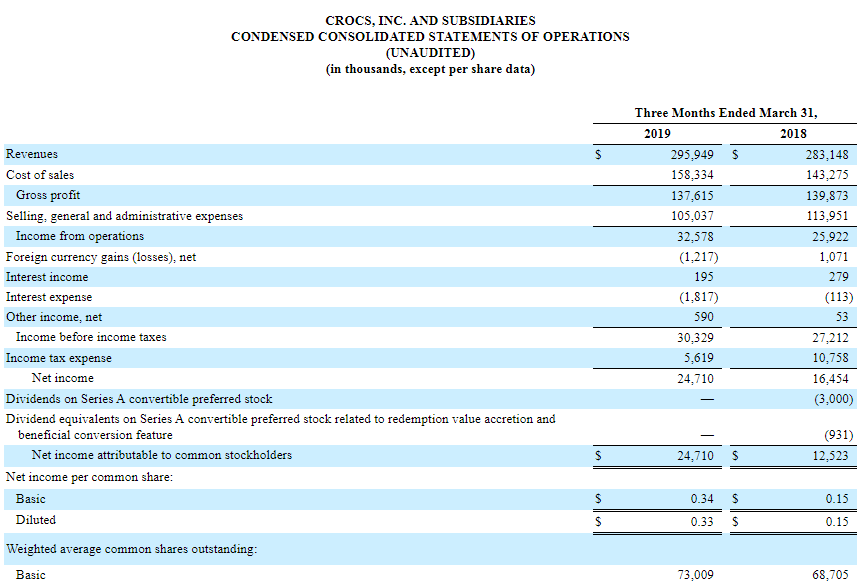Select interest income value 195
The image size is (862, 585).
point(703,277)
